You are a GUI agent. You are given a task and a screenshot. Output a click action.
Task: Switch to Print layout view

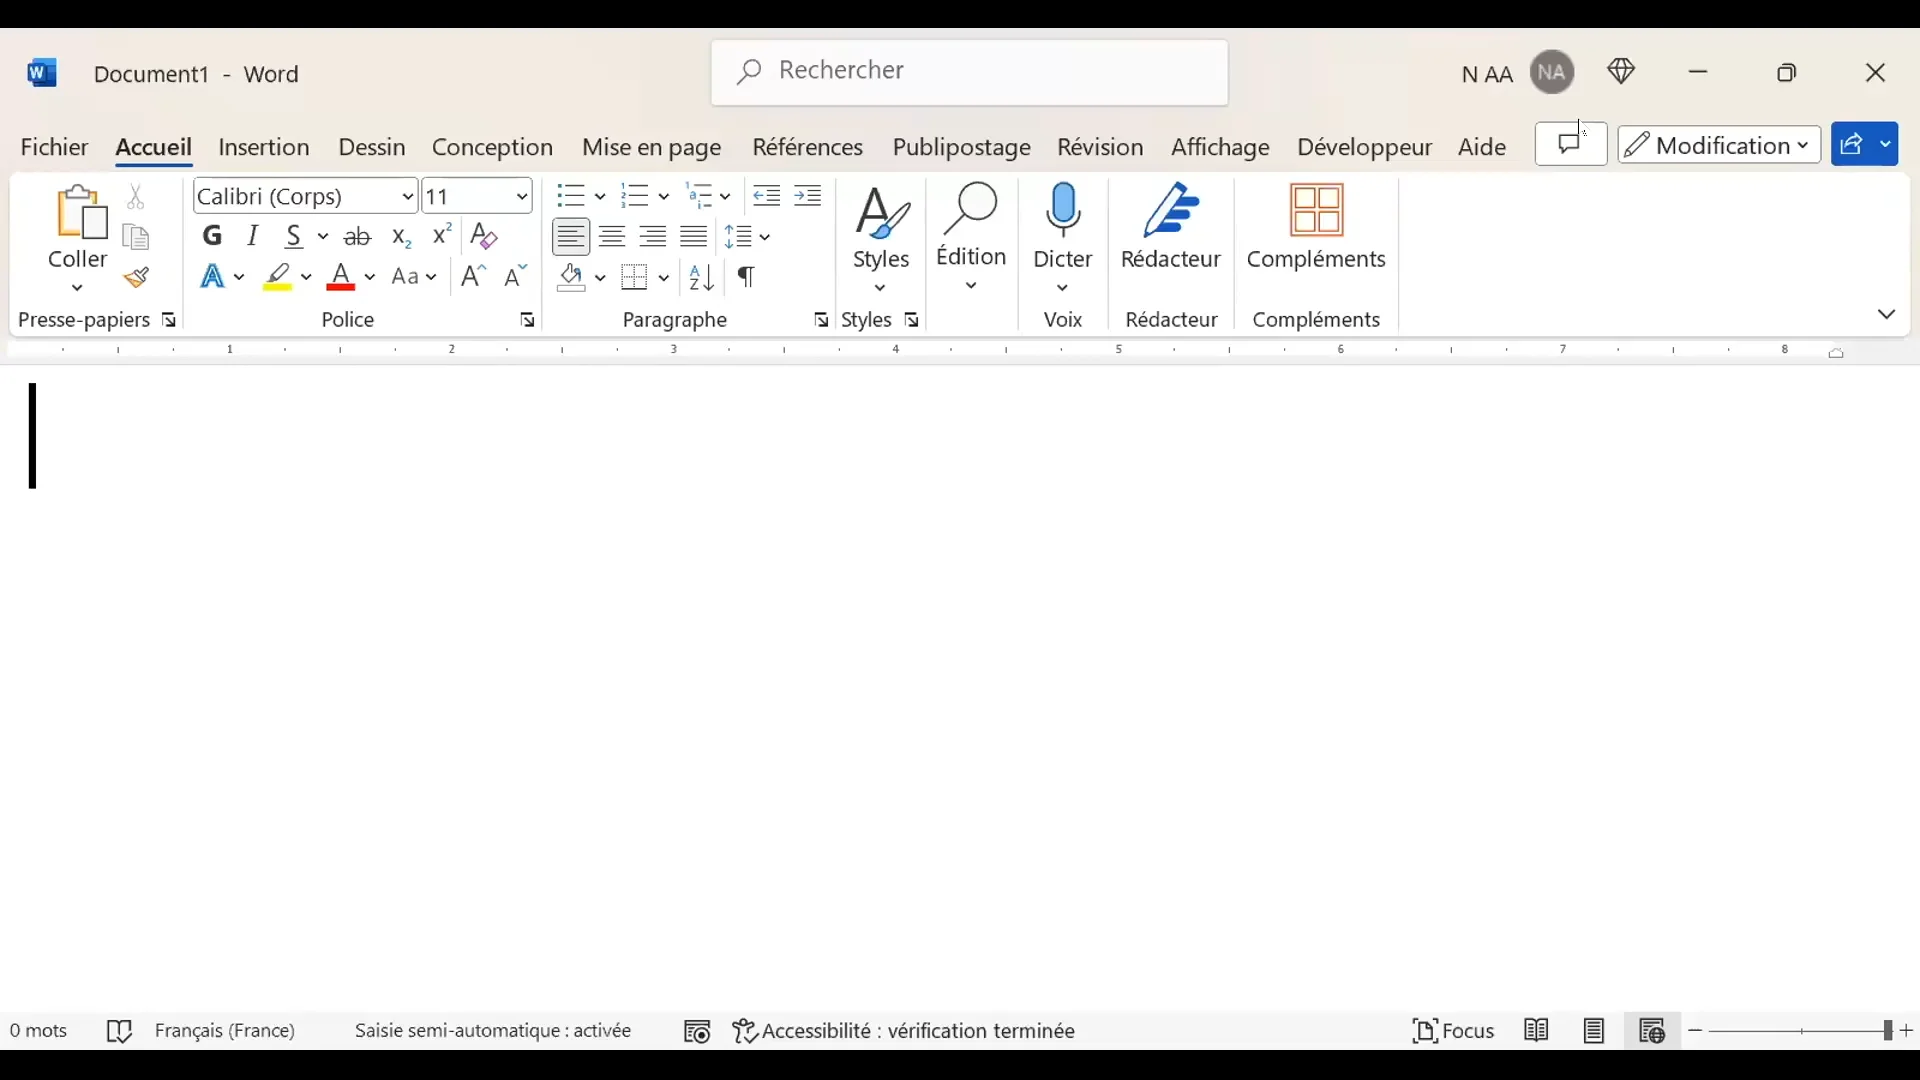pyautogui.click(x=1596, y=1032)
